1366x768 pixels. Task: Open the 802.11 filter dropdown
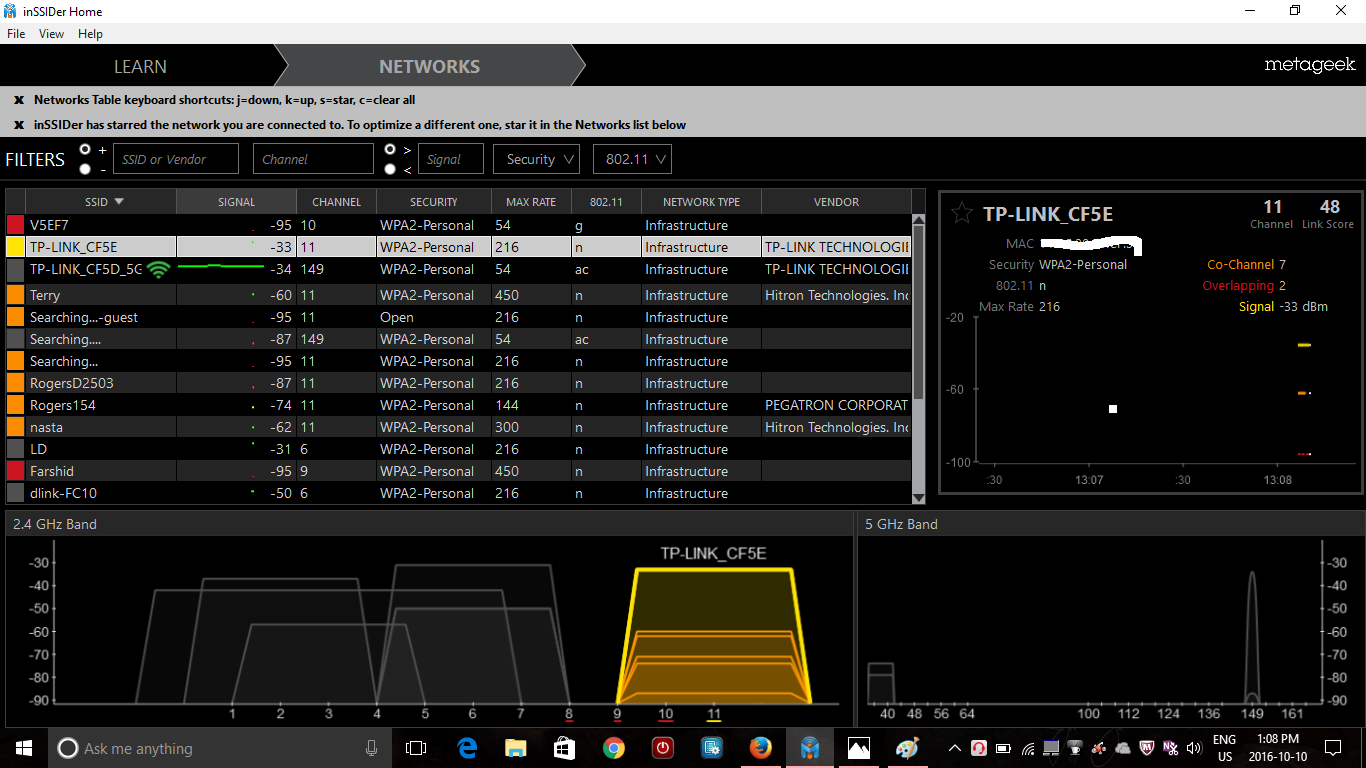pyautogui.click(x=632, y=159)
